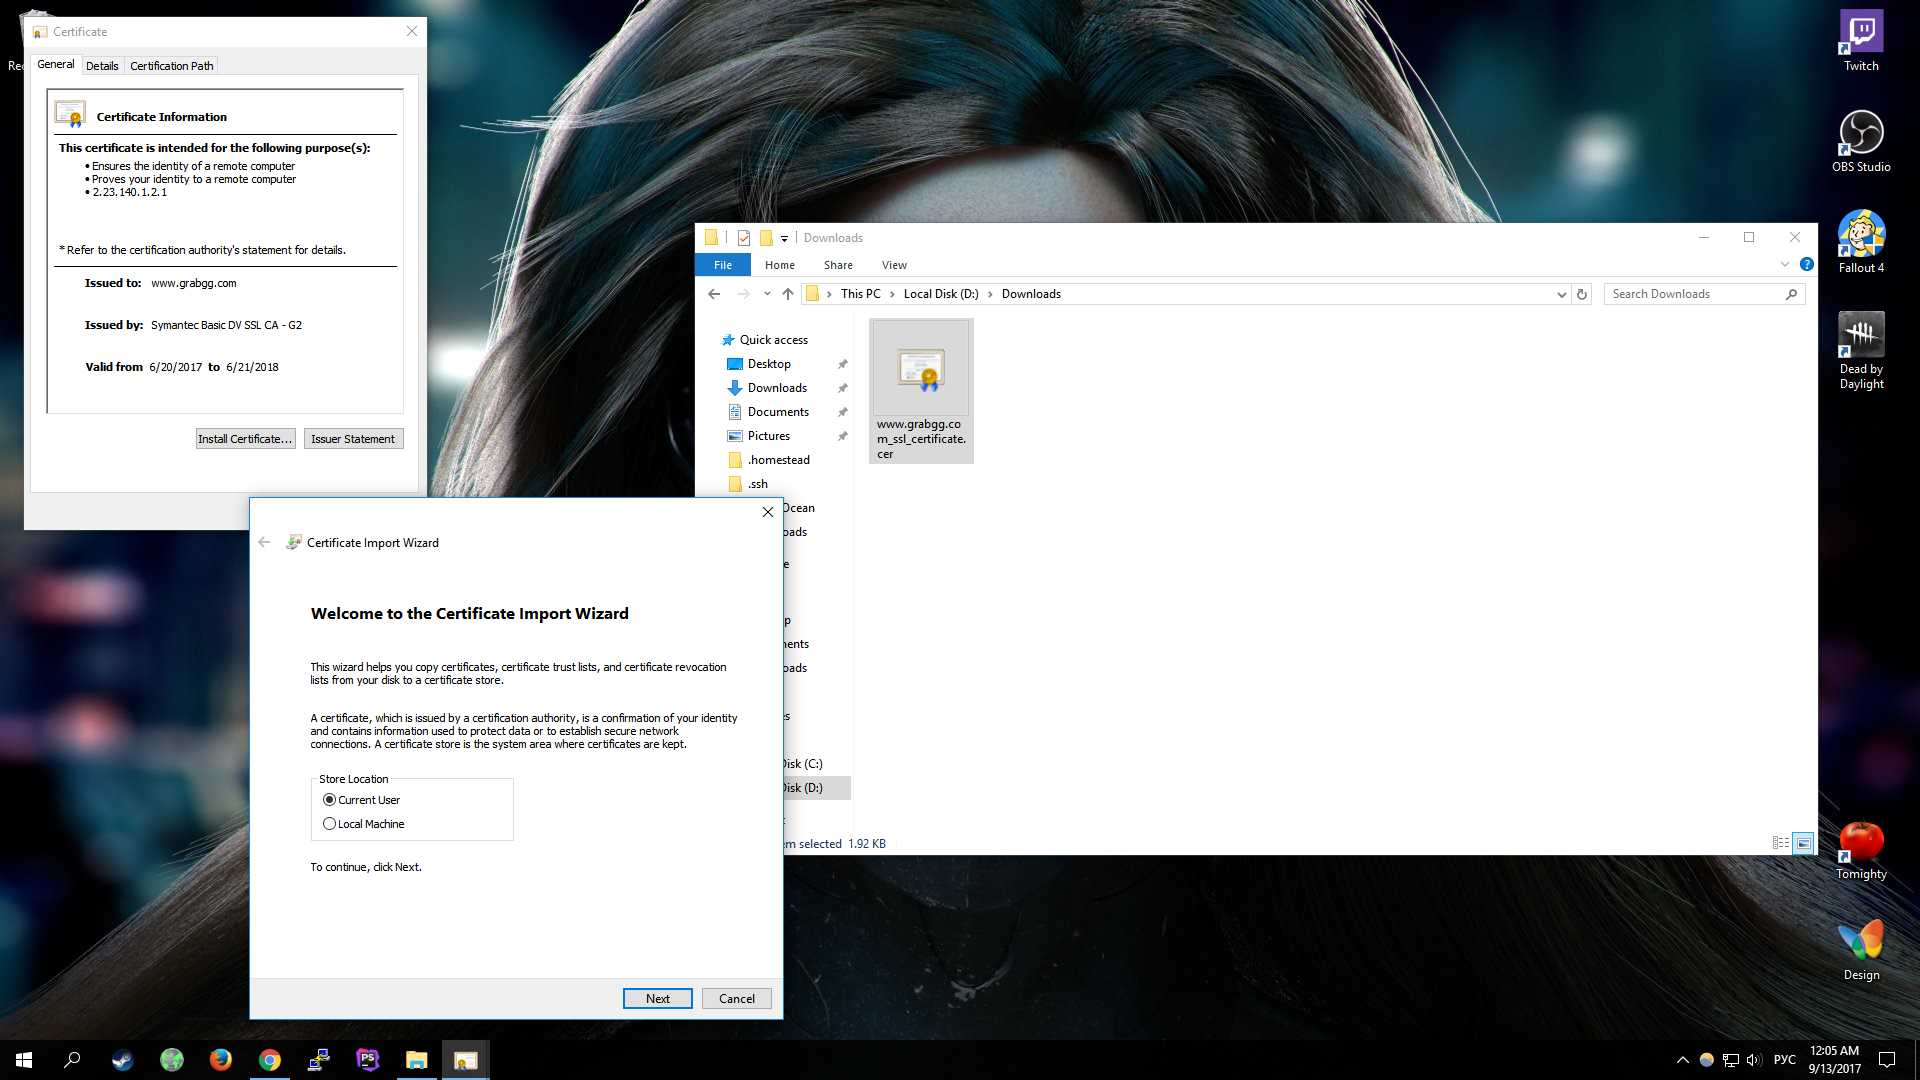Click the certificate taskbar icon

click(x=465, y=1060)
